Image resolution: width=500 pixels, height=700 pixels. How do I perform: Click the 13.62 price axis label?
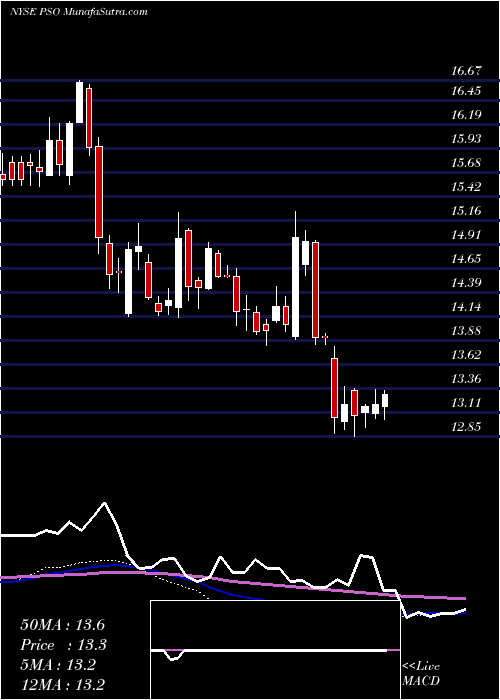(466, 355)
